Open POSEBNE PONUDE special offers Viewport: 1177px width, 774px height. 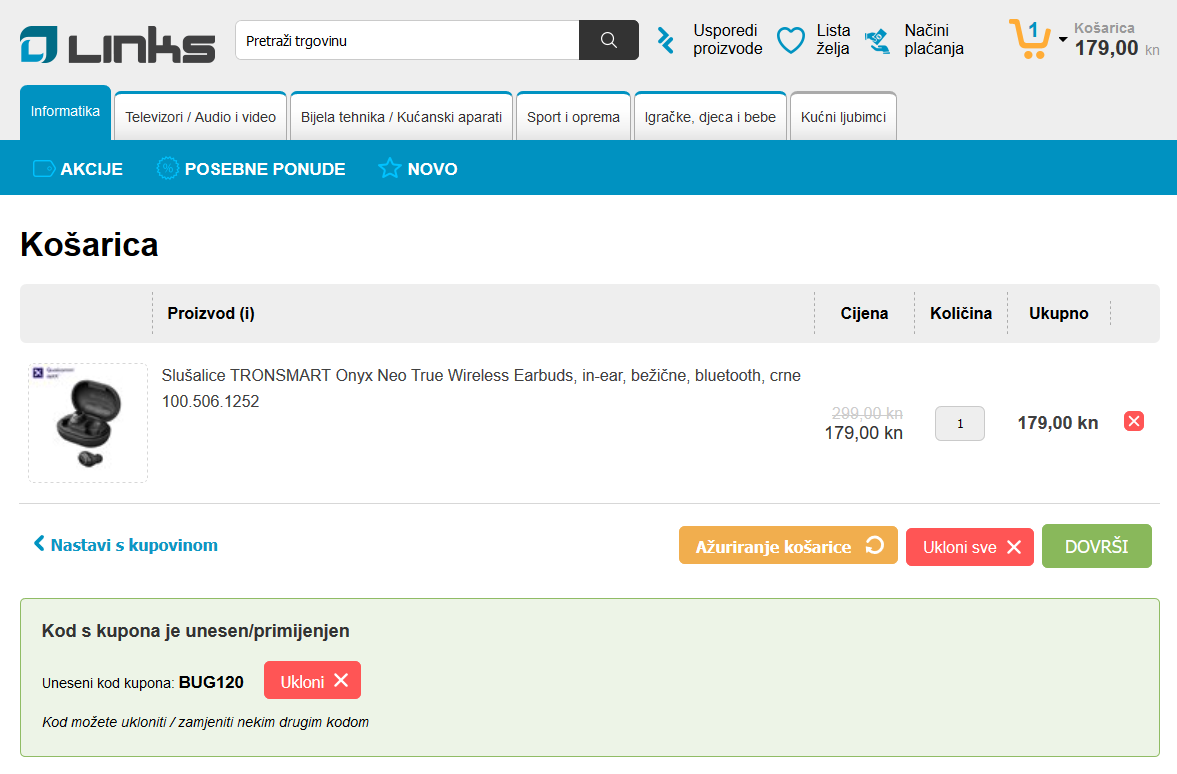coord(251,169)
